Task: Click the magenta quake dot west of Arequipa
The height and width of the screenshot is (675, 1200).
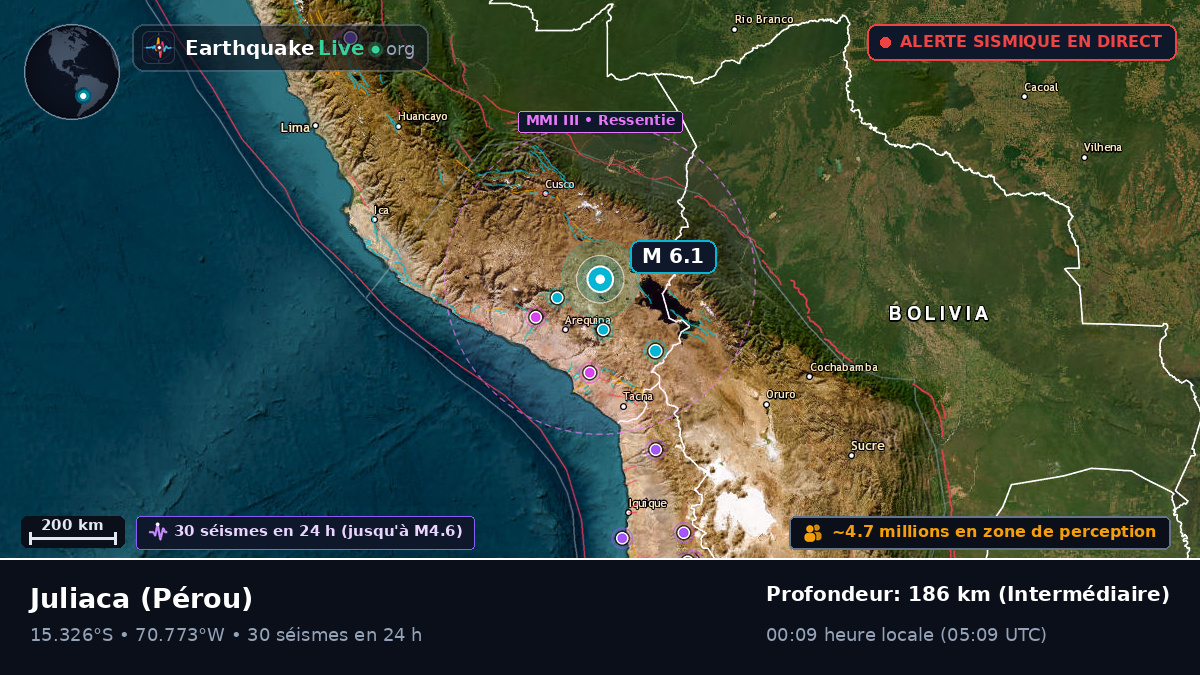Action: [535, 317]
